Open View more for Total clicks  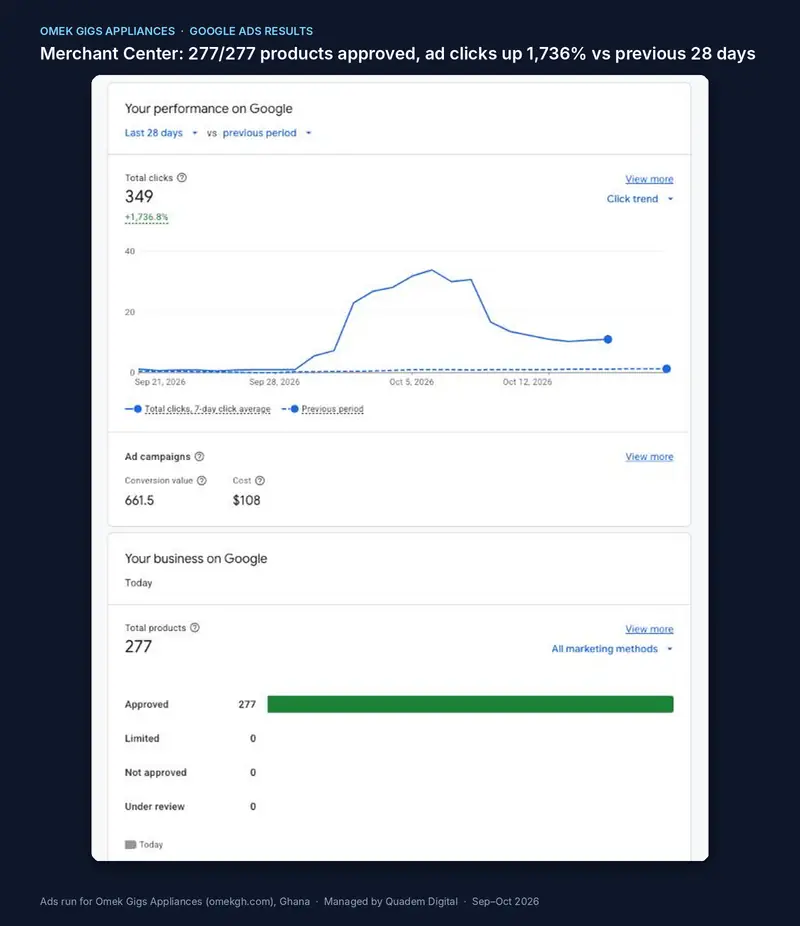(649, 179)
